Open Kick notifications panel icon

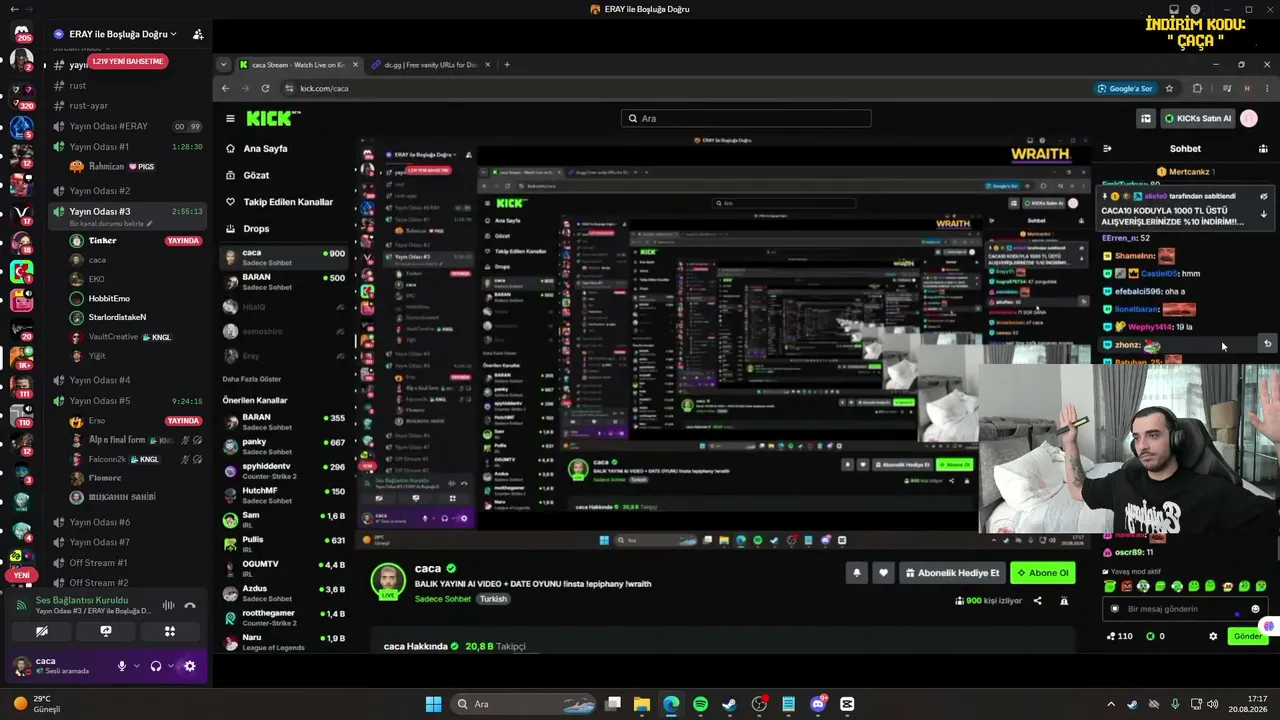coord(1146,118)
